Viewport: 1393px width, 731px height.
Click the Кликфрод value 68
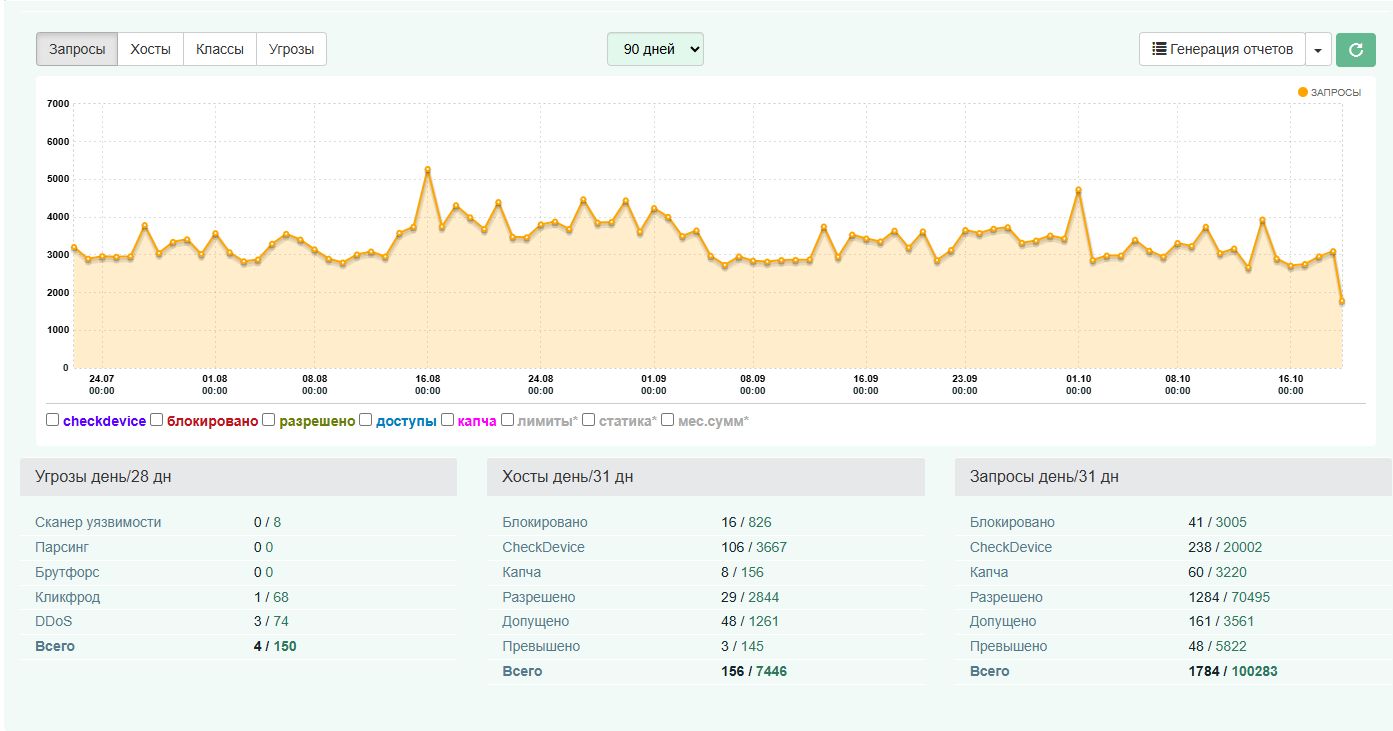point(281,597)
